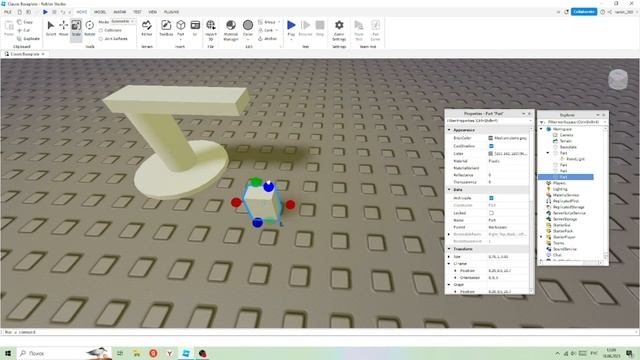Click the BrickColor property swatch
The height and width of the screenshot is (360, 640).
point(491,138)
